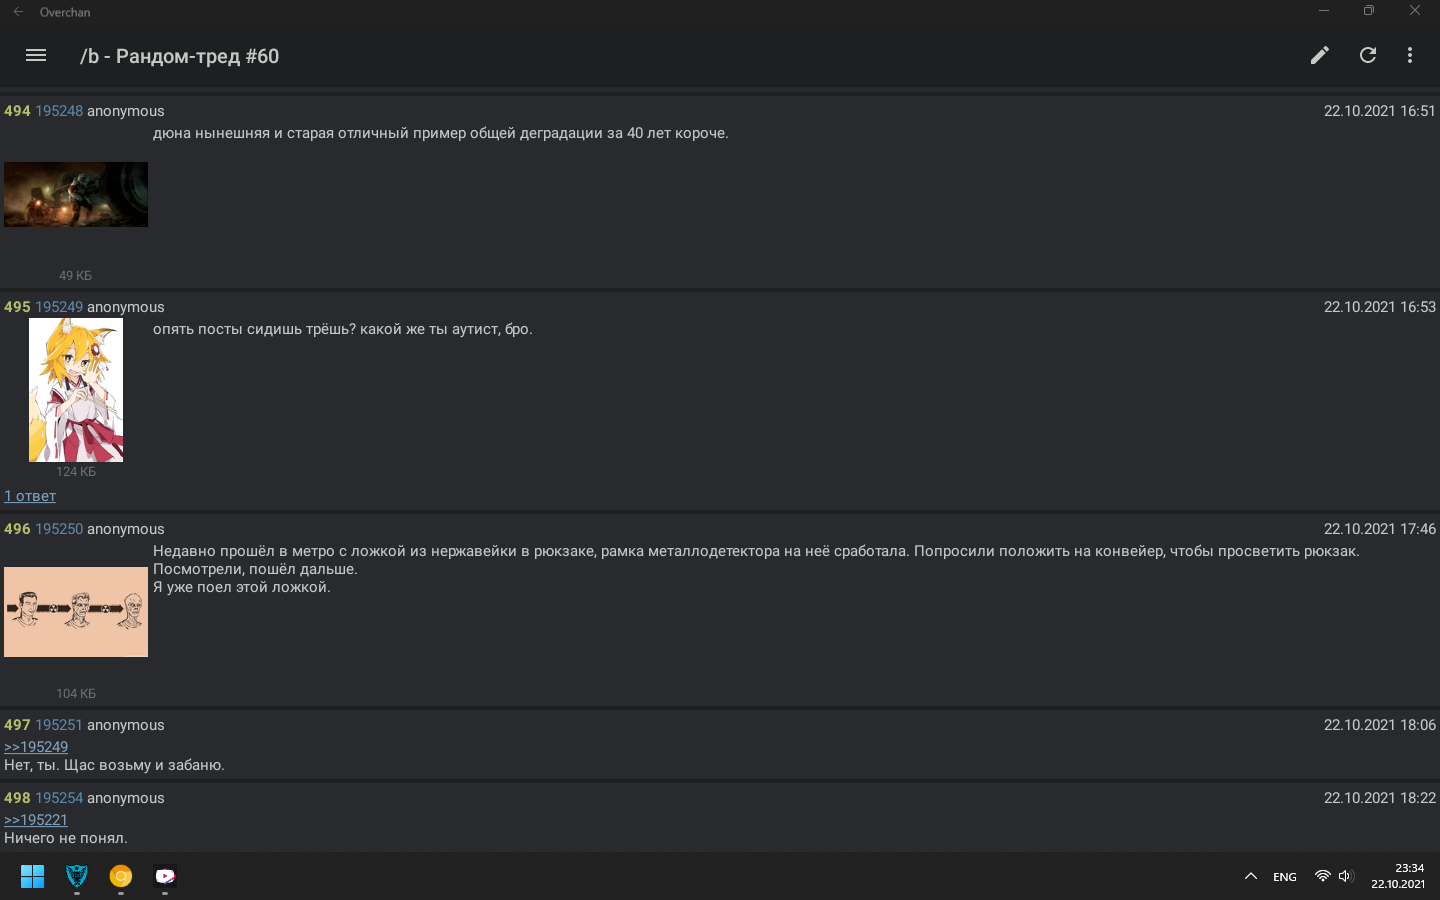
Task: Click the text 'Нет, ты. Щас возьму и забаню.'
Action: 114,765
